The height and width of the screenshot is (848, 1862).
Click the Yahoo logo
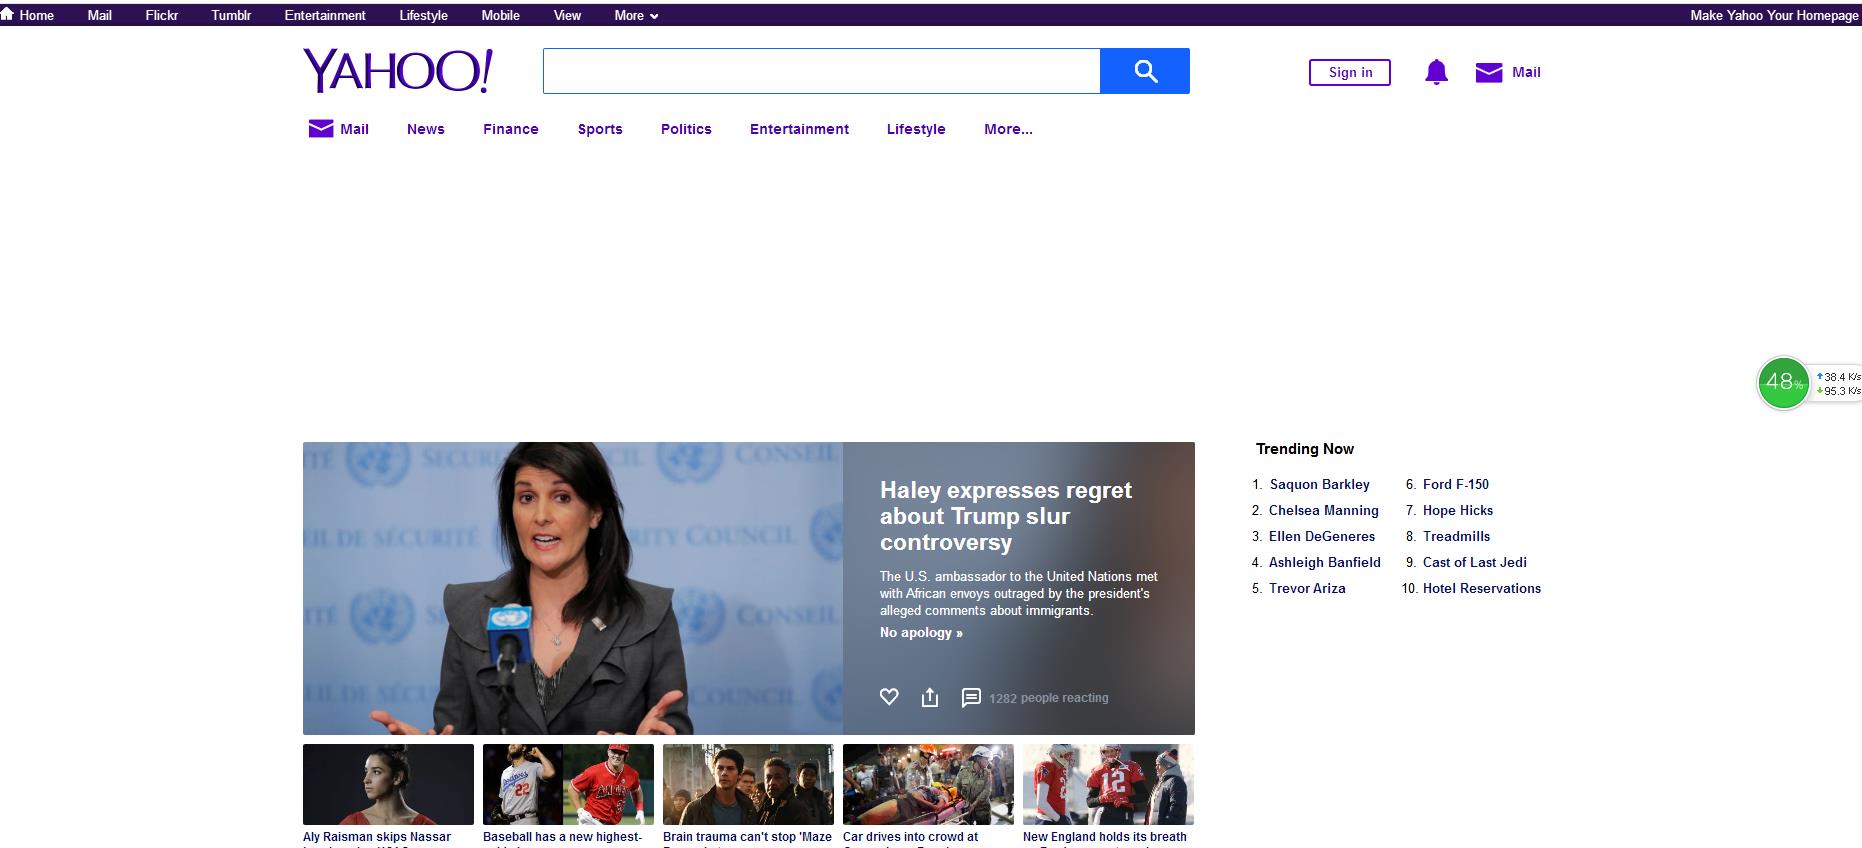[398, 71]
